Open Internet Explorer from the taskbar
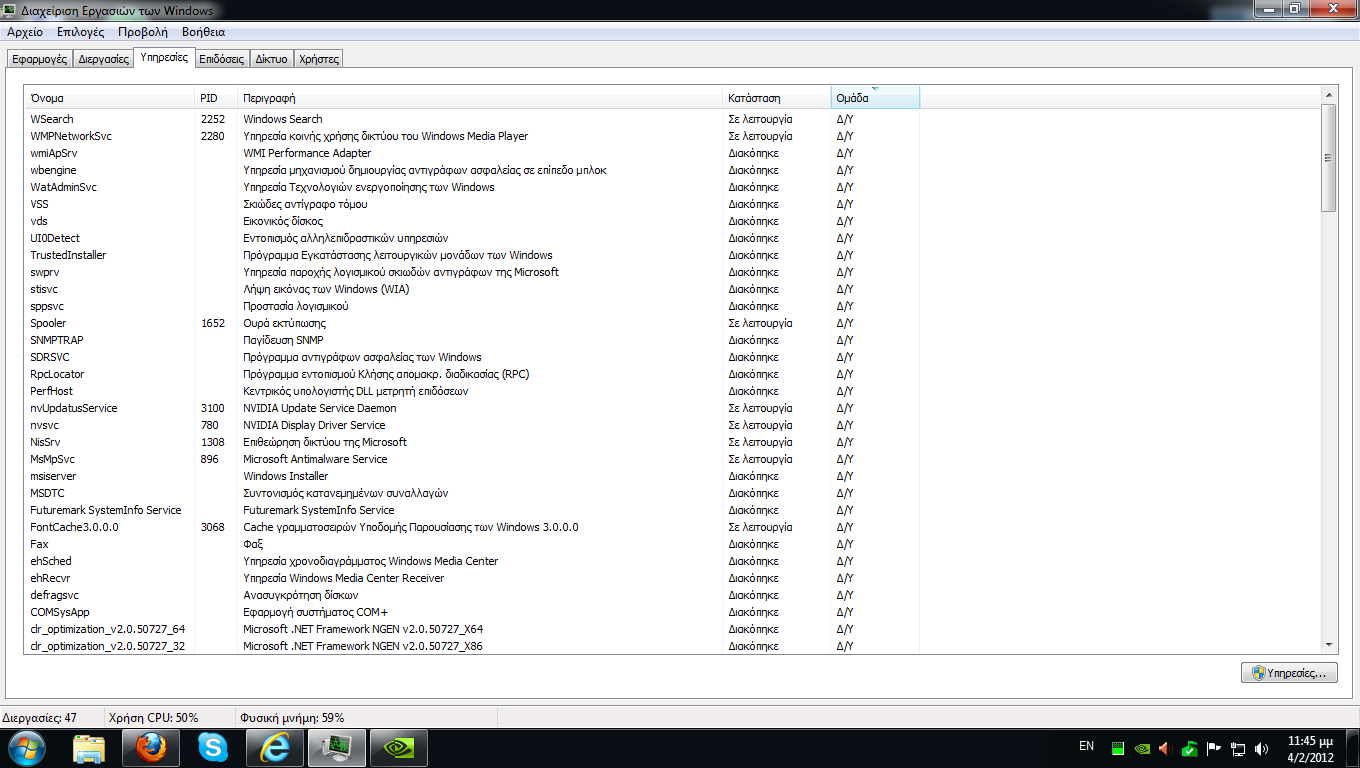Image resolution: width=1360 pixels, height=768 pixels. tap(275, 748)
